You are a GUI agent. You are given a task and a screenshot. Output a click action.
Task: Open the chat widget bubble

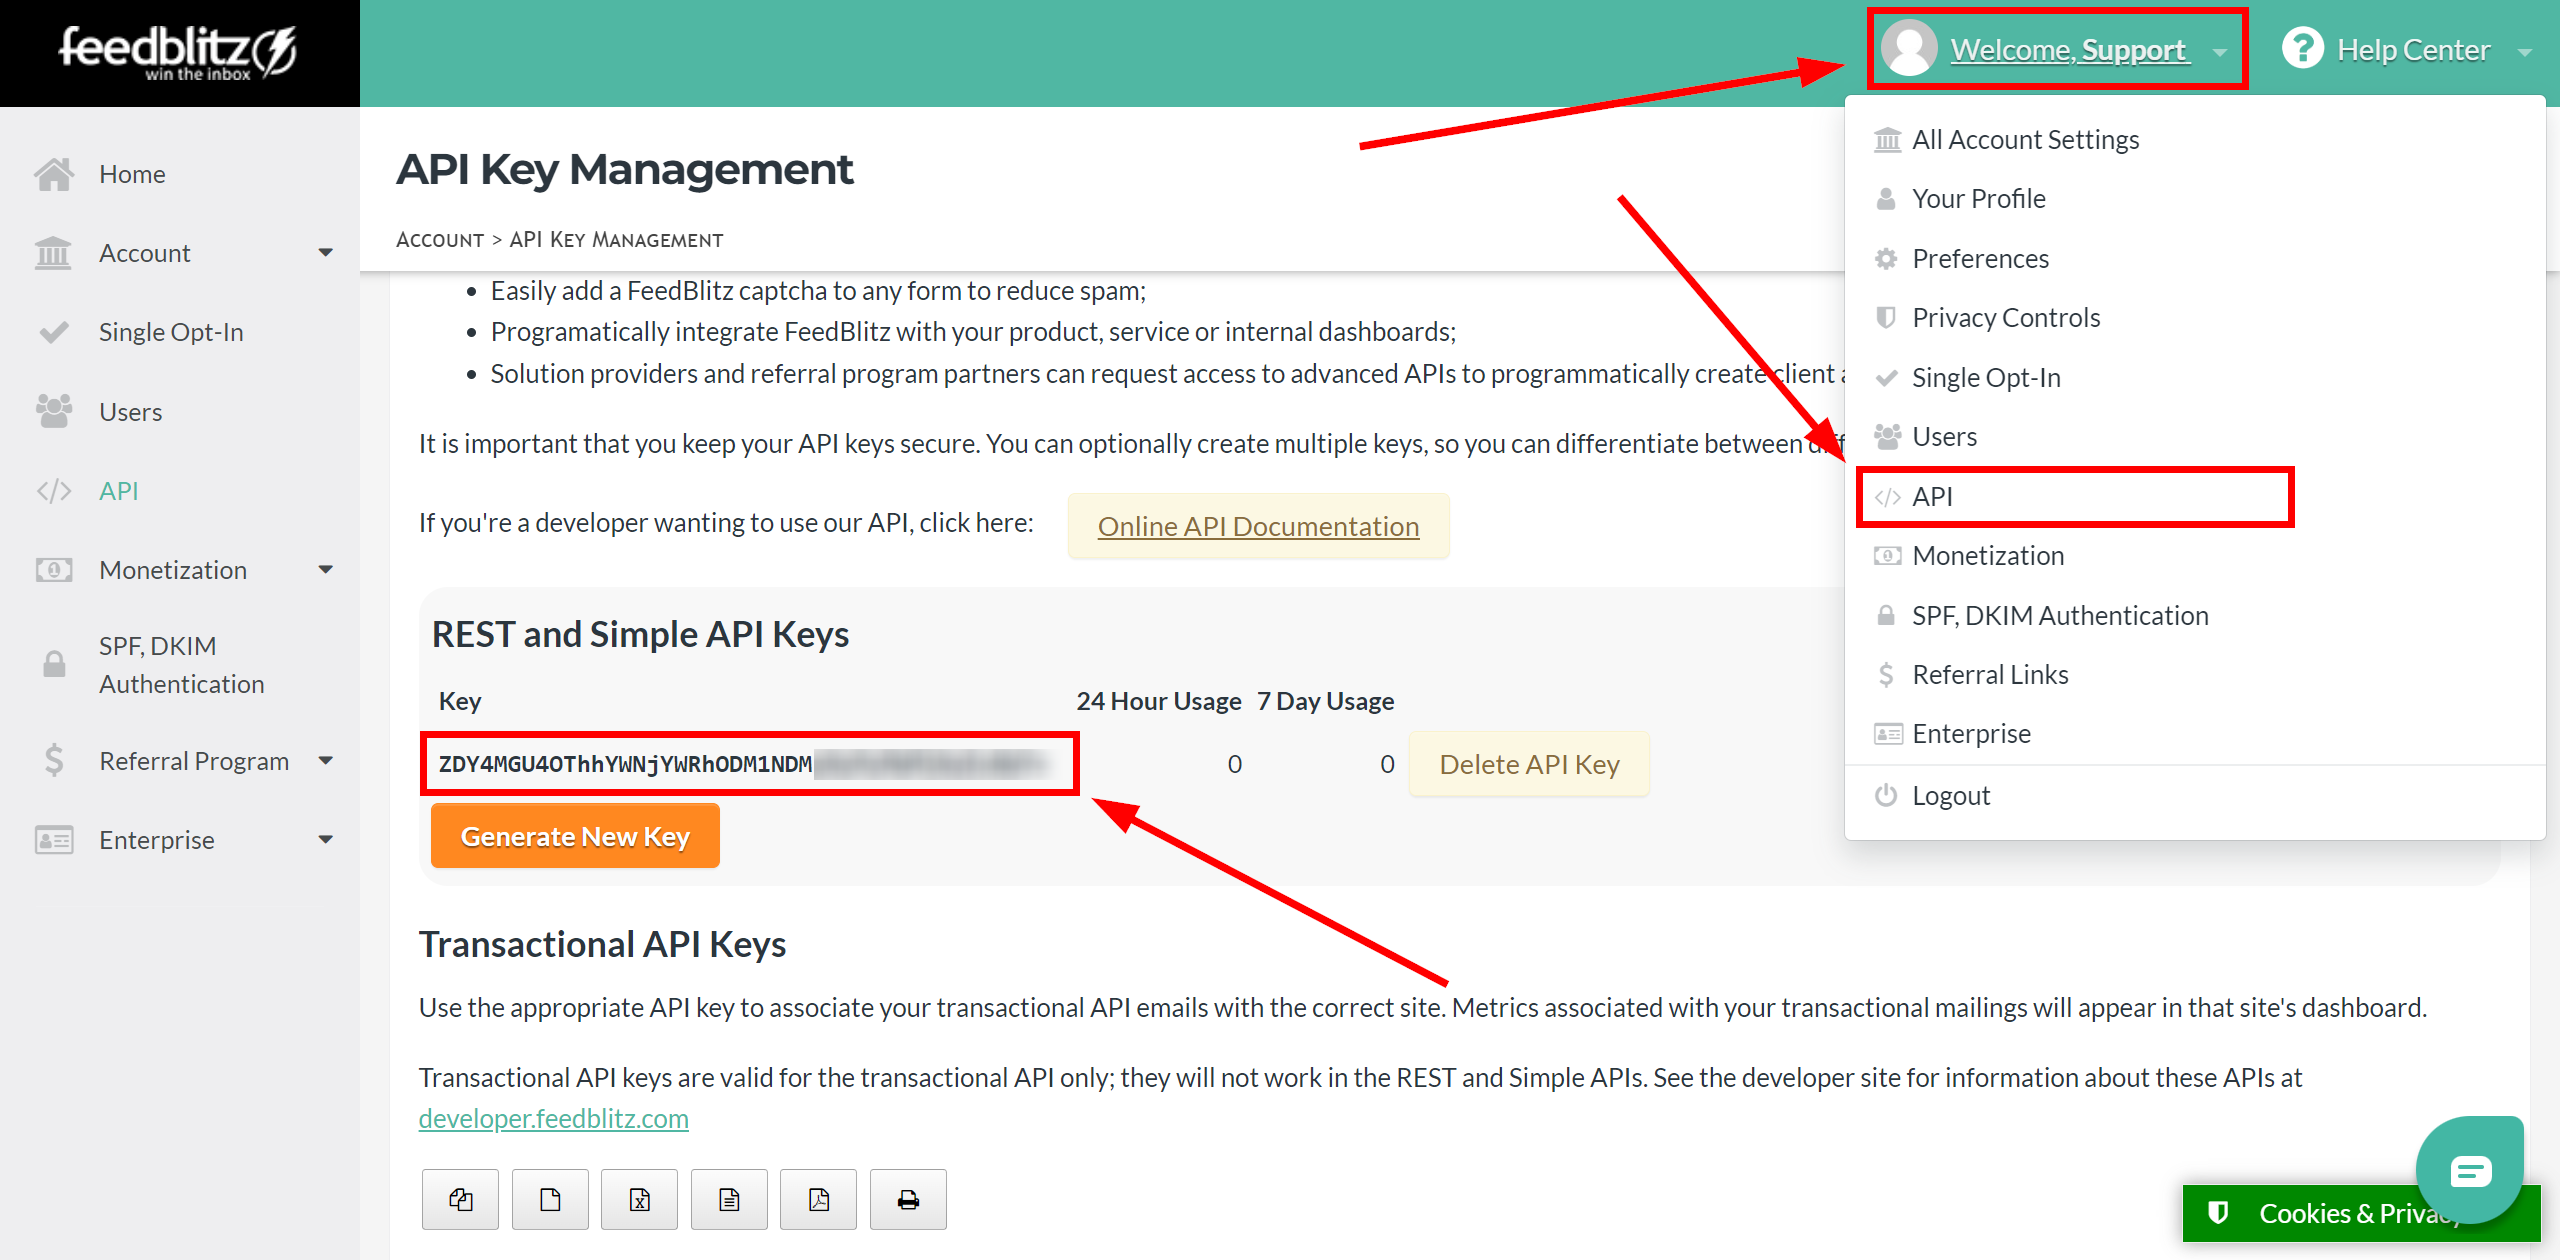(2470, 1170)
